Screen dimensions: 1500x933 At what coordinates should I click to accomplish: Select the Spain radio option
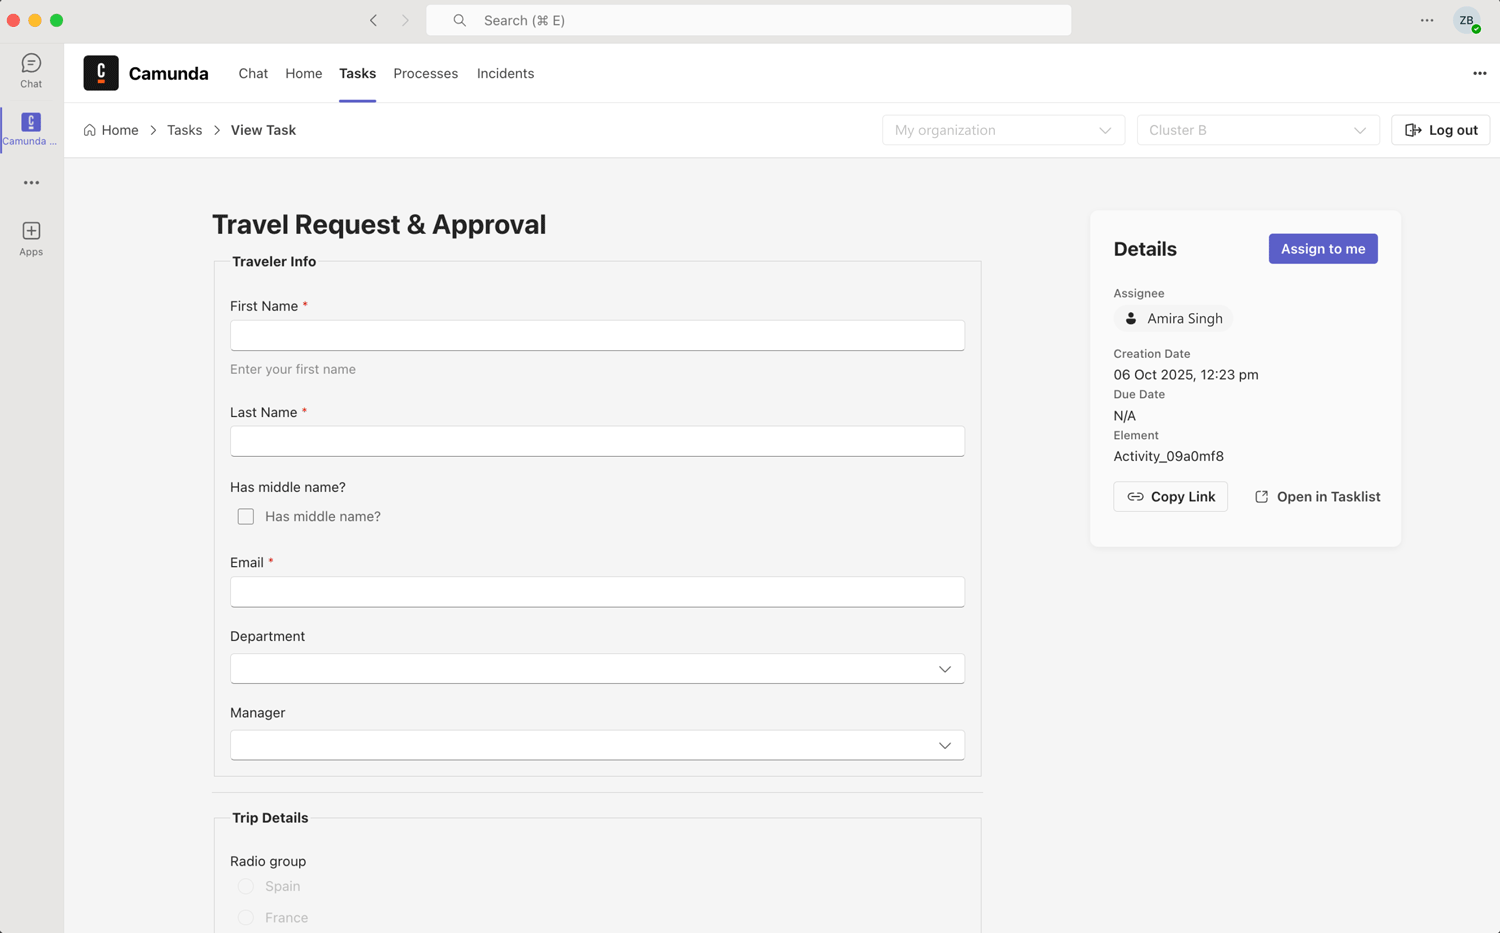coord(246,887)
